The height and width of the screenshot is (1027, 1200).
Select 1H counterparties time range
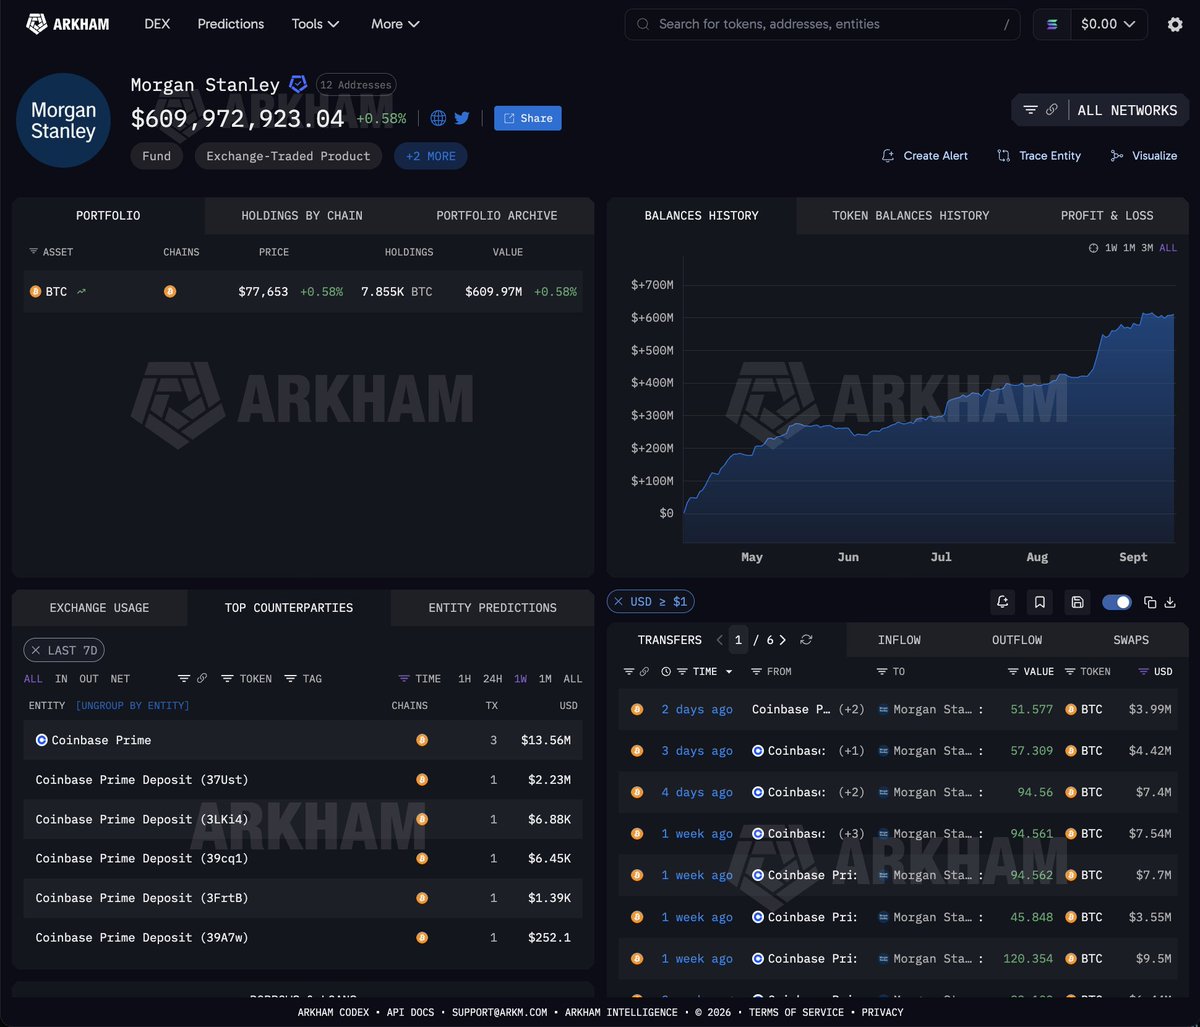465,679
